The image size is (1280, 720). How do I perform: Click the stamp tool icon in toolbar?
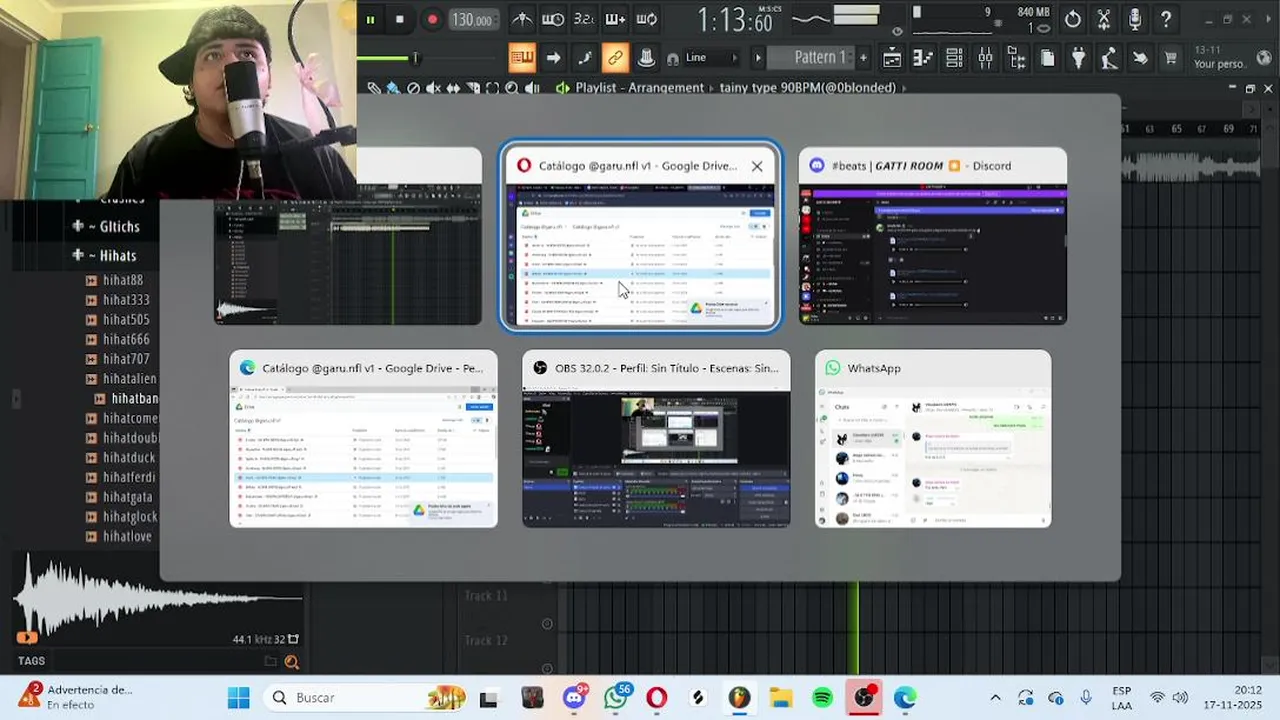click(647, 58)
